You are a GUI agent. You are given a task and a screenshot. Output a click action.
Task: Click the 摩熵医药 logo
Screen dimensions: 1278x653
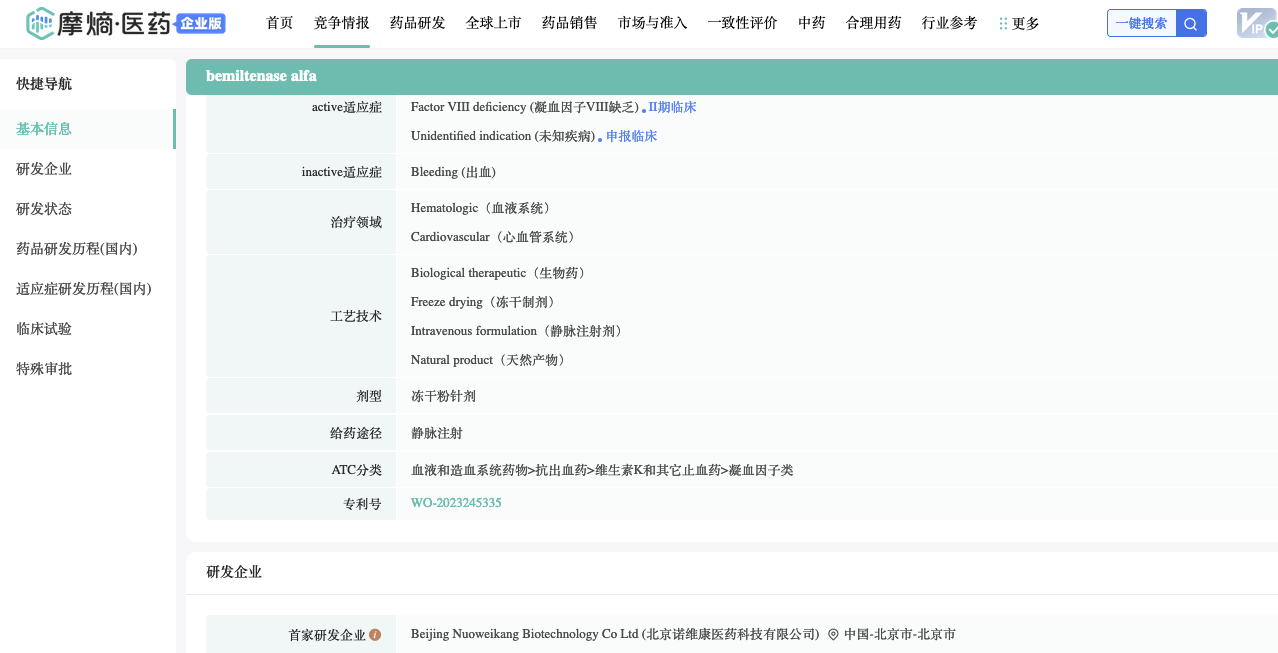tap(98, 23)
